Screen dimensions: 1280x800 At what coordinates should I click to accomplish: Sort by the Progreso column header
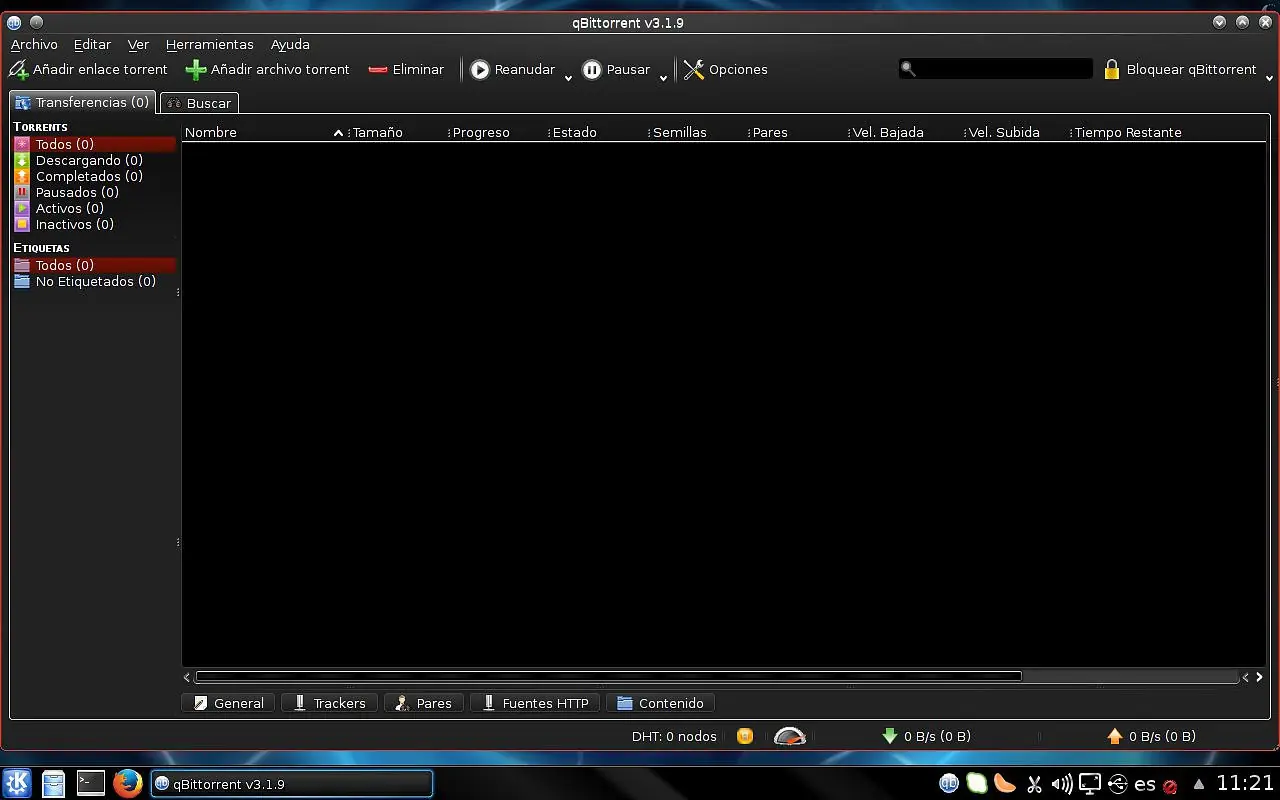[x=497, y=132]
